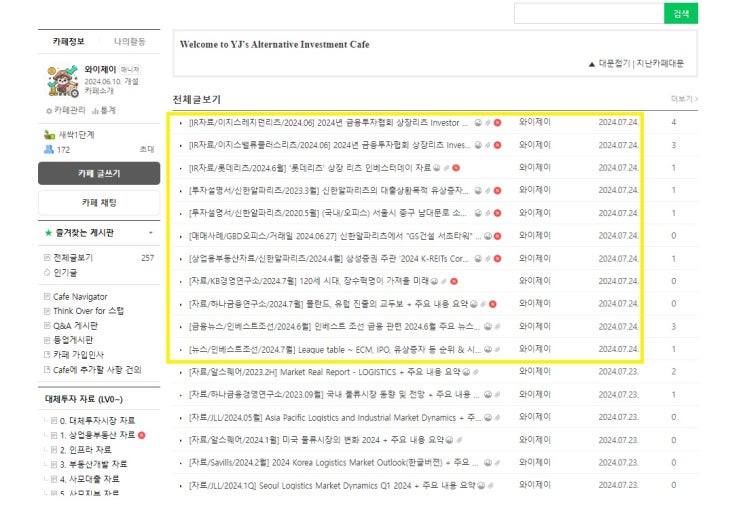Open the 지난카페대문 link
The width and height of the screenshot is (743, 526).
660,63
